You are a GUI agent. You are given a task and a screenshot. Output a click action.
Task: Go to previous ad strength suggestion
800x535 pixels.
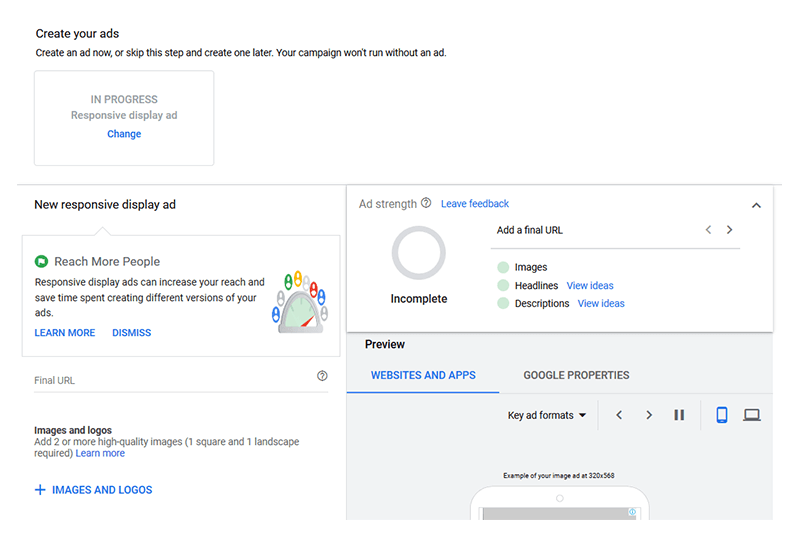708,230
